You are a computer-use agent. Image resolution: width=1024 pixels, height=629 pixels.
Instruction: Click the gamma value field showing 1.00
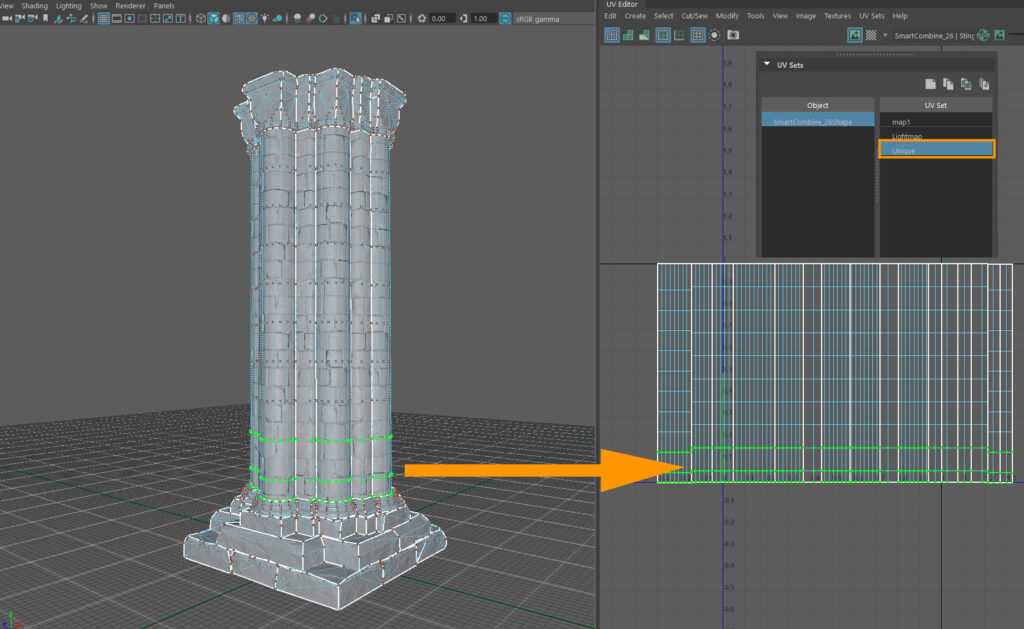pyautogui.click(x=481, y=18)
